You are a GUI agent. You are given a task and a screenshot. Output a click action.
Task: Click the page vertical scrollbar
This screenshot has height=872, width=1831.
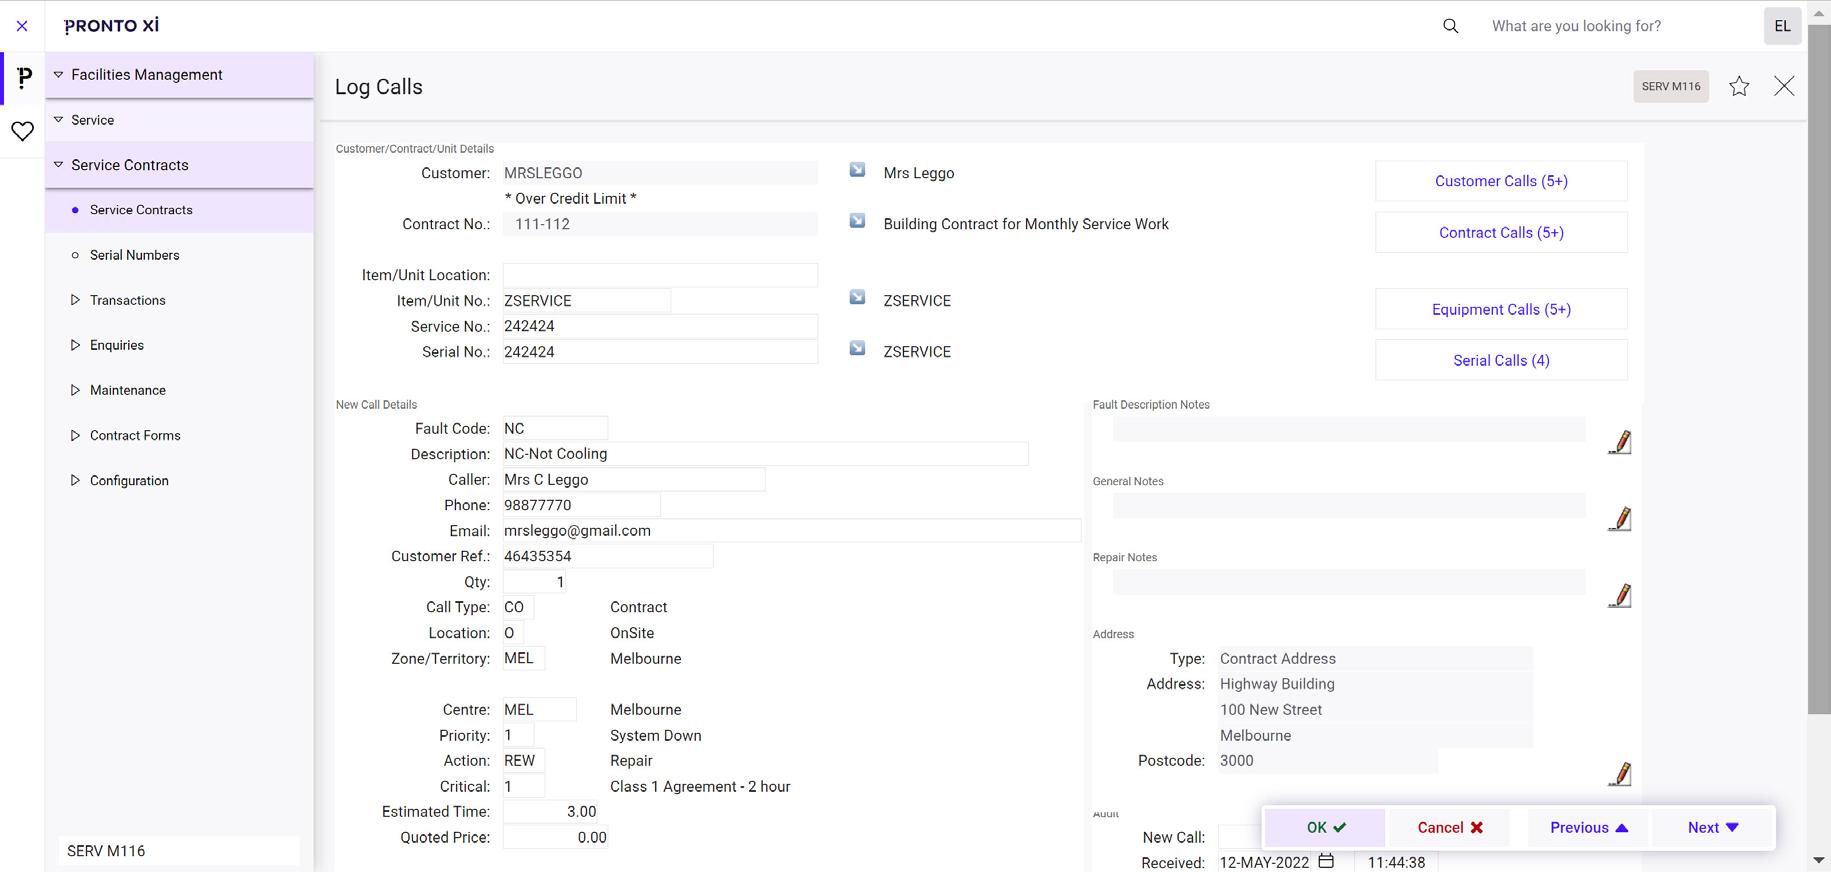(x=1819, y=370)
